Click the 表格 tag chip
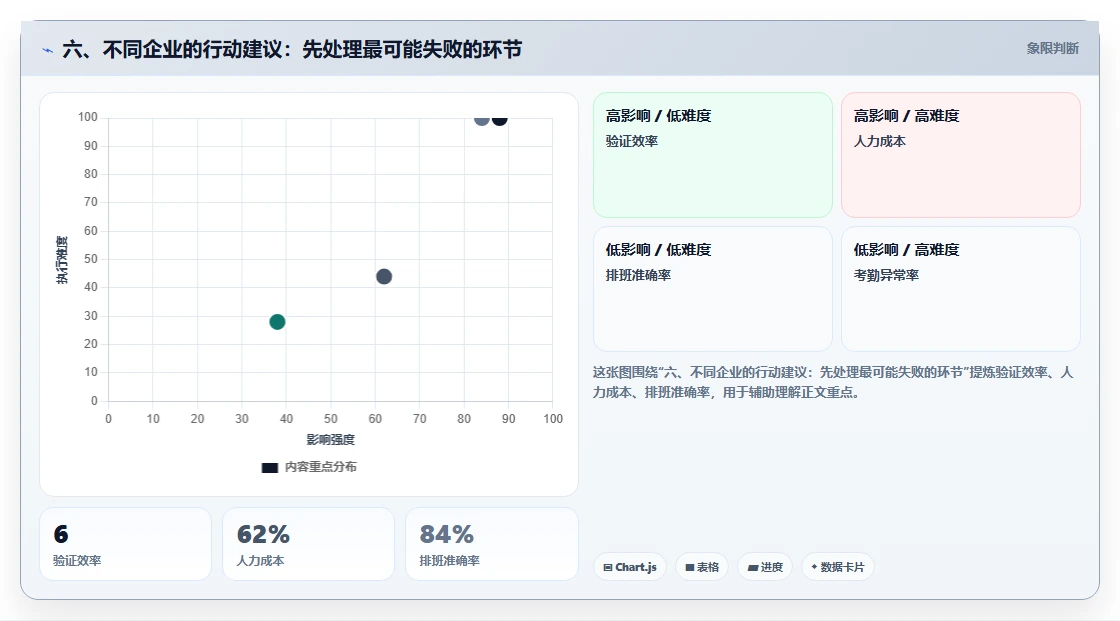 pyautogui.click(x=701, y=567)
